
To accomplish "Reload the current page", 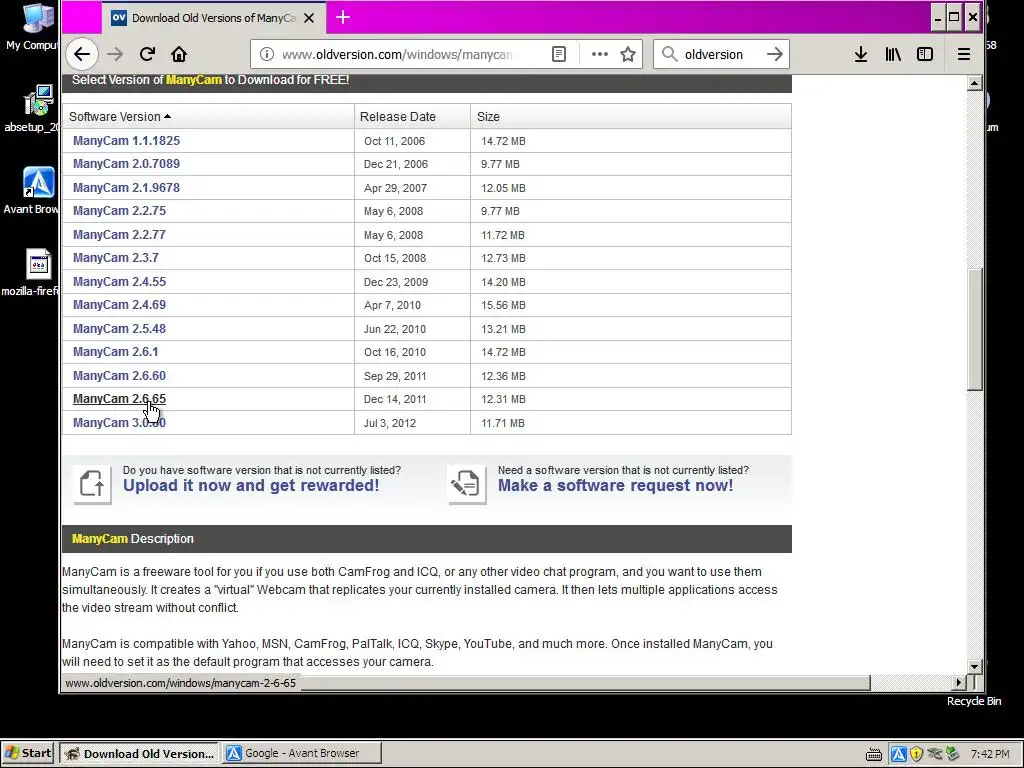I will (147, 54).
